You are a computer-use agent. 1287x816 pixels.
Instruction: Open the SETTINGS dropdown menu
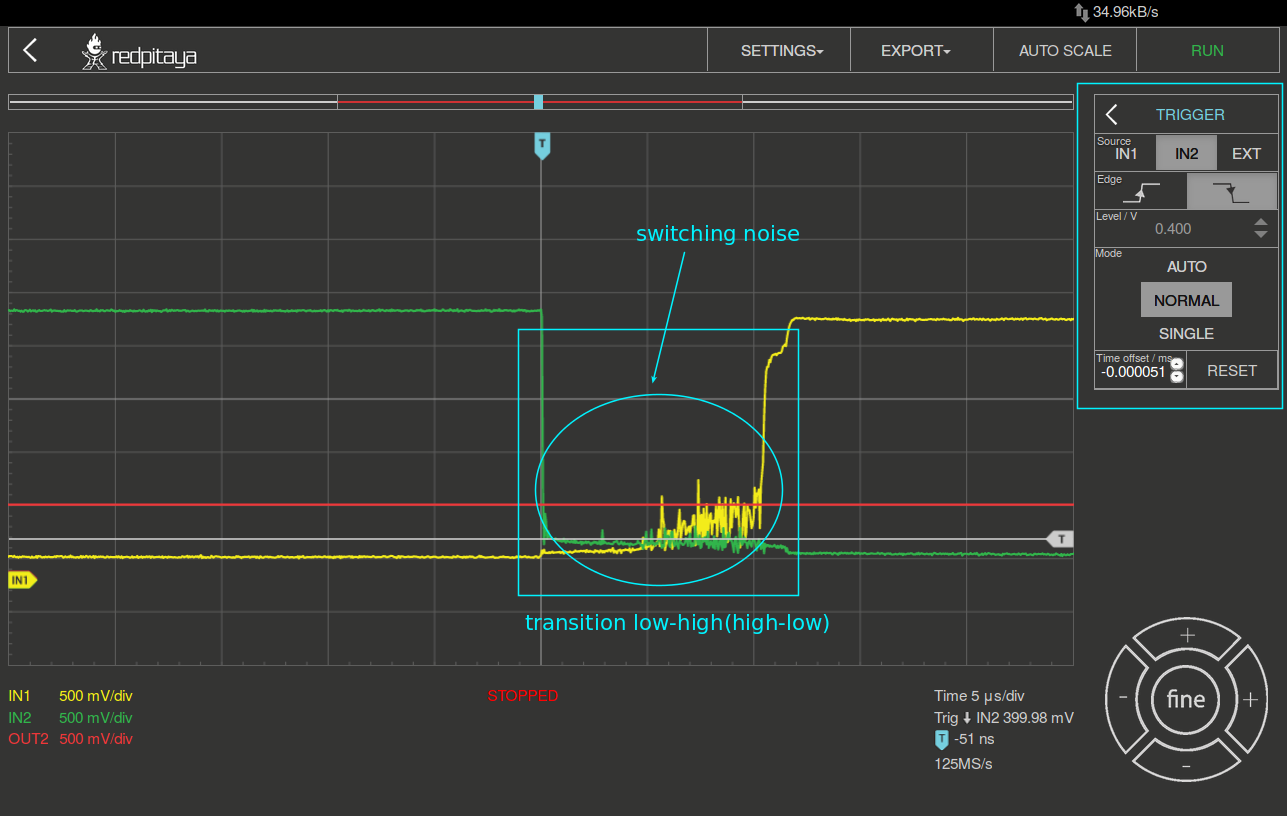point(781,51)
